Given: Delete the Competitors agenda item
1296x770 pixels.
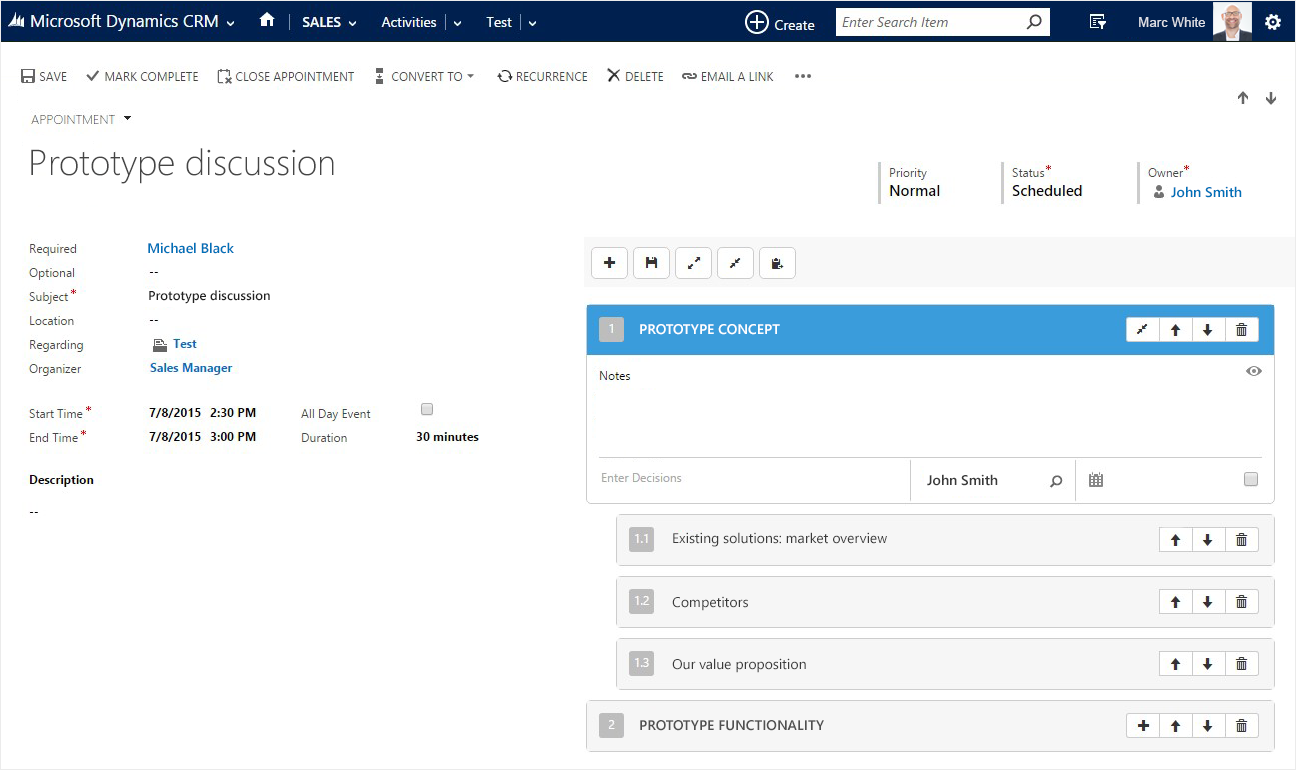Looking at the screenshot, I should [1241, 602].
